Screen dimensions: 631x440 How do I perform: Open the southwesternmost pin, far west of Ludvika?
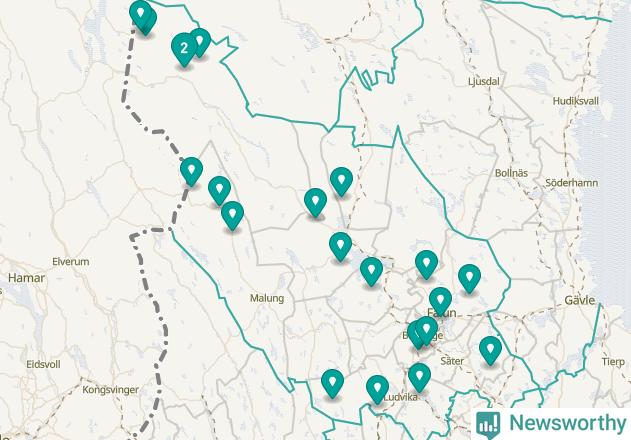332,384
